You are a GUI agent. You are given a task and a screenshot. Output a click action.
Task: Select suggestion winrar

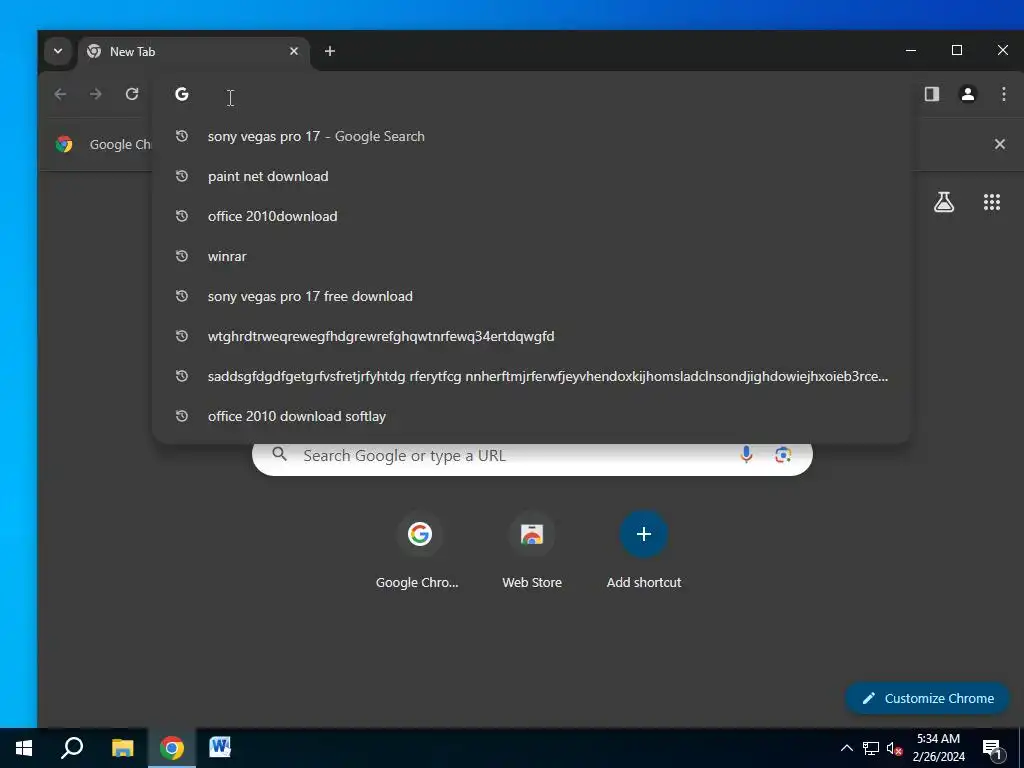click(531, 256)
